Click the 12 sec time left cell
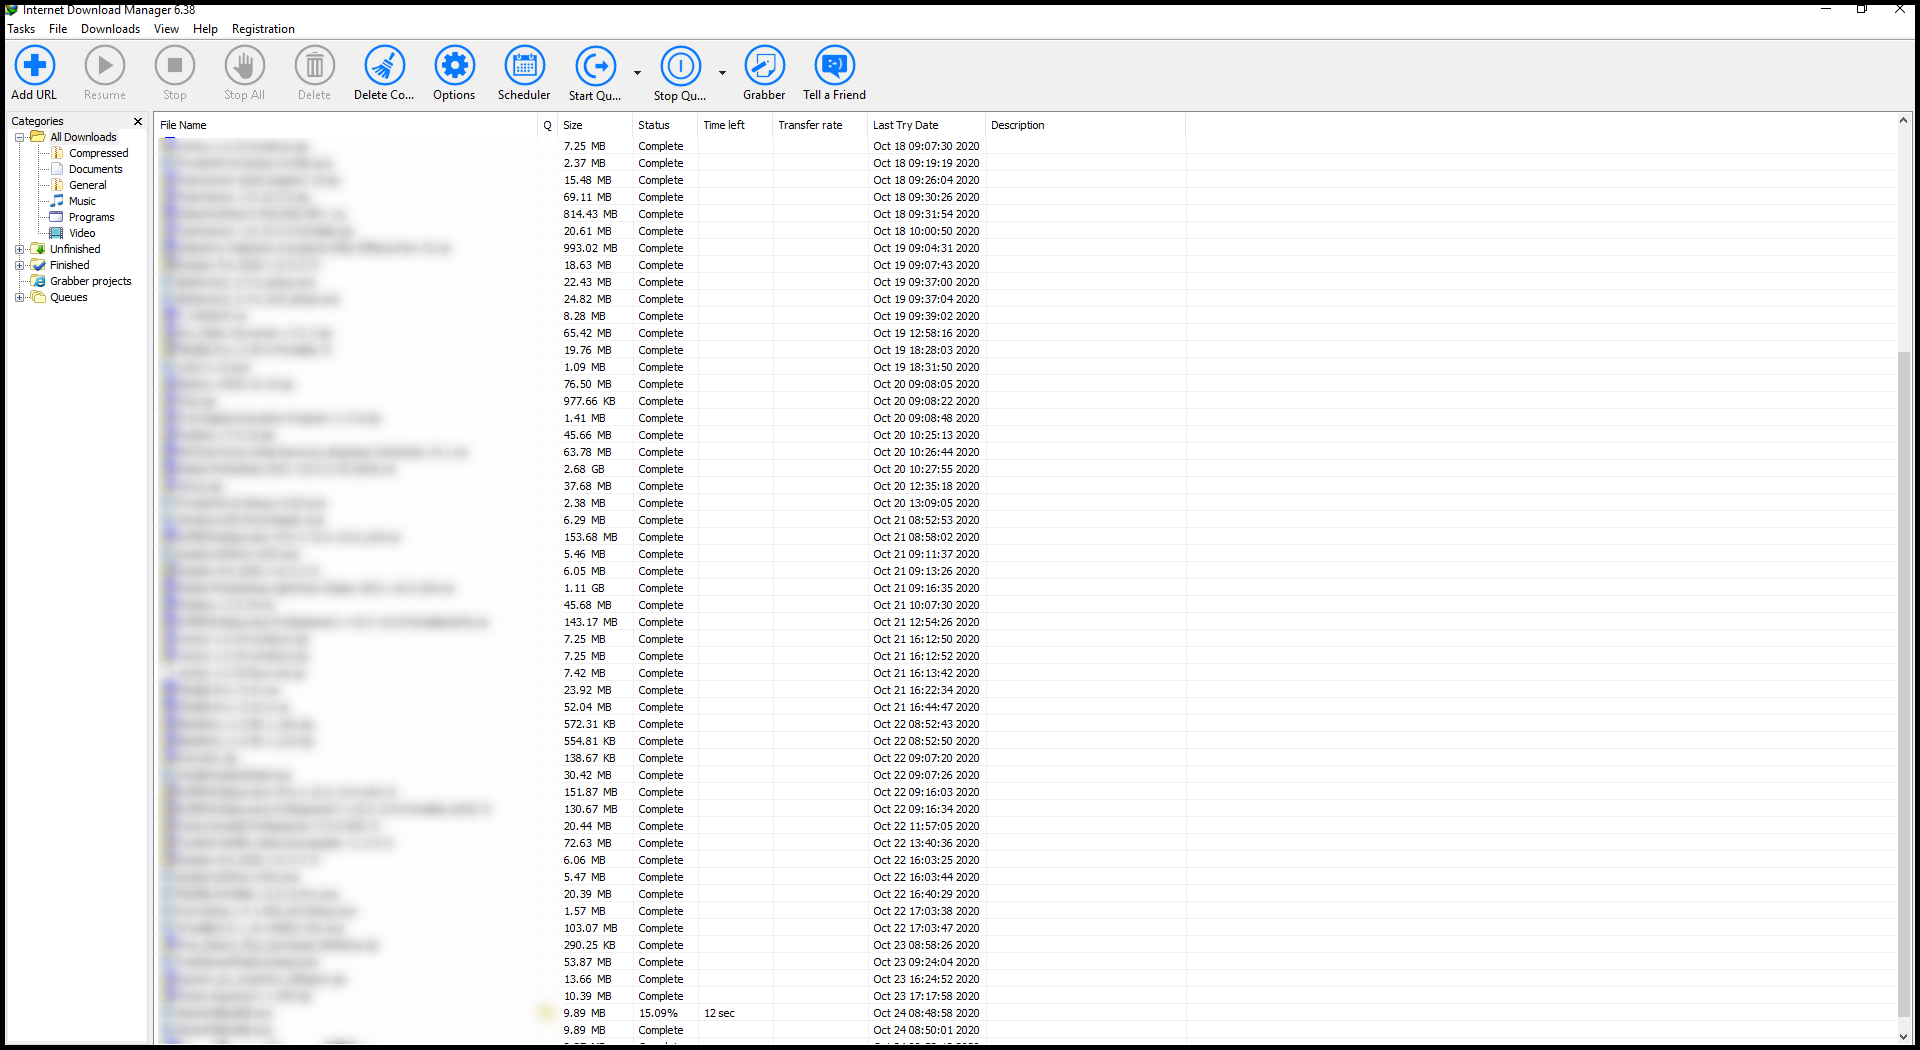This screenshot has width=1920, height=1050. tap(719, 1013)
